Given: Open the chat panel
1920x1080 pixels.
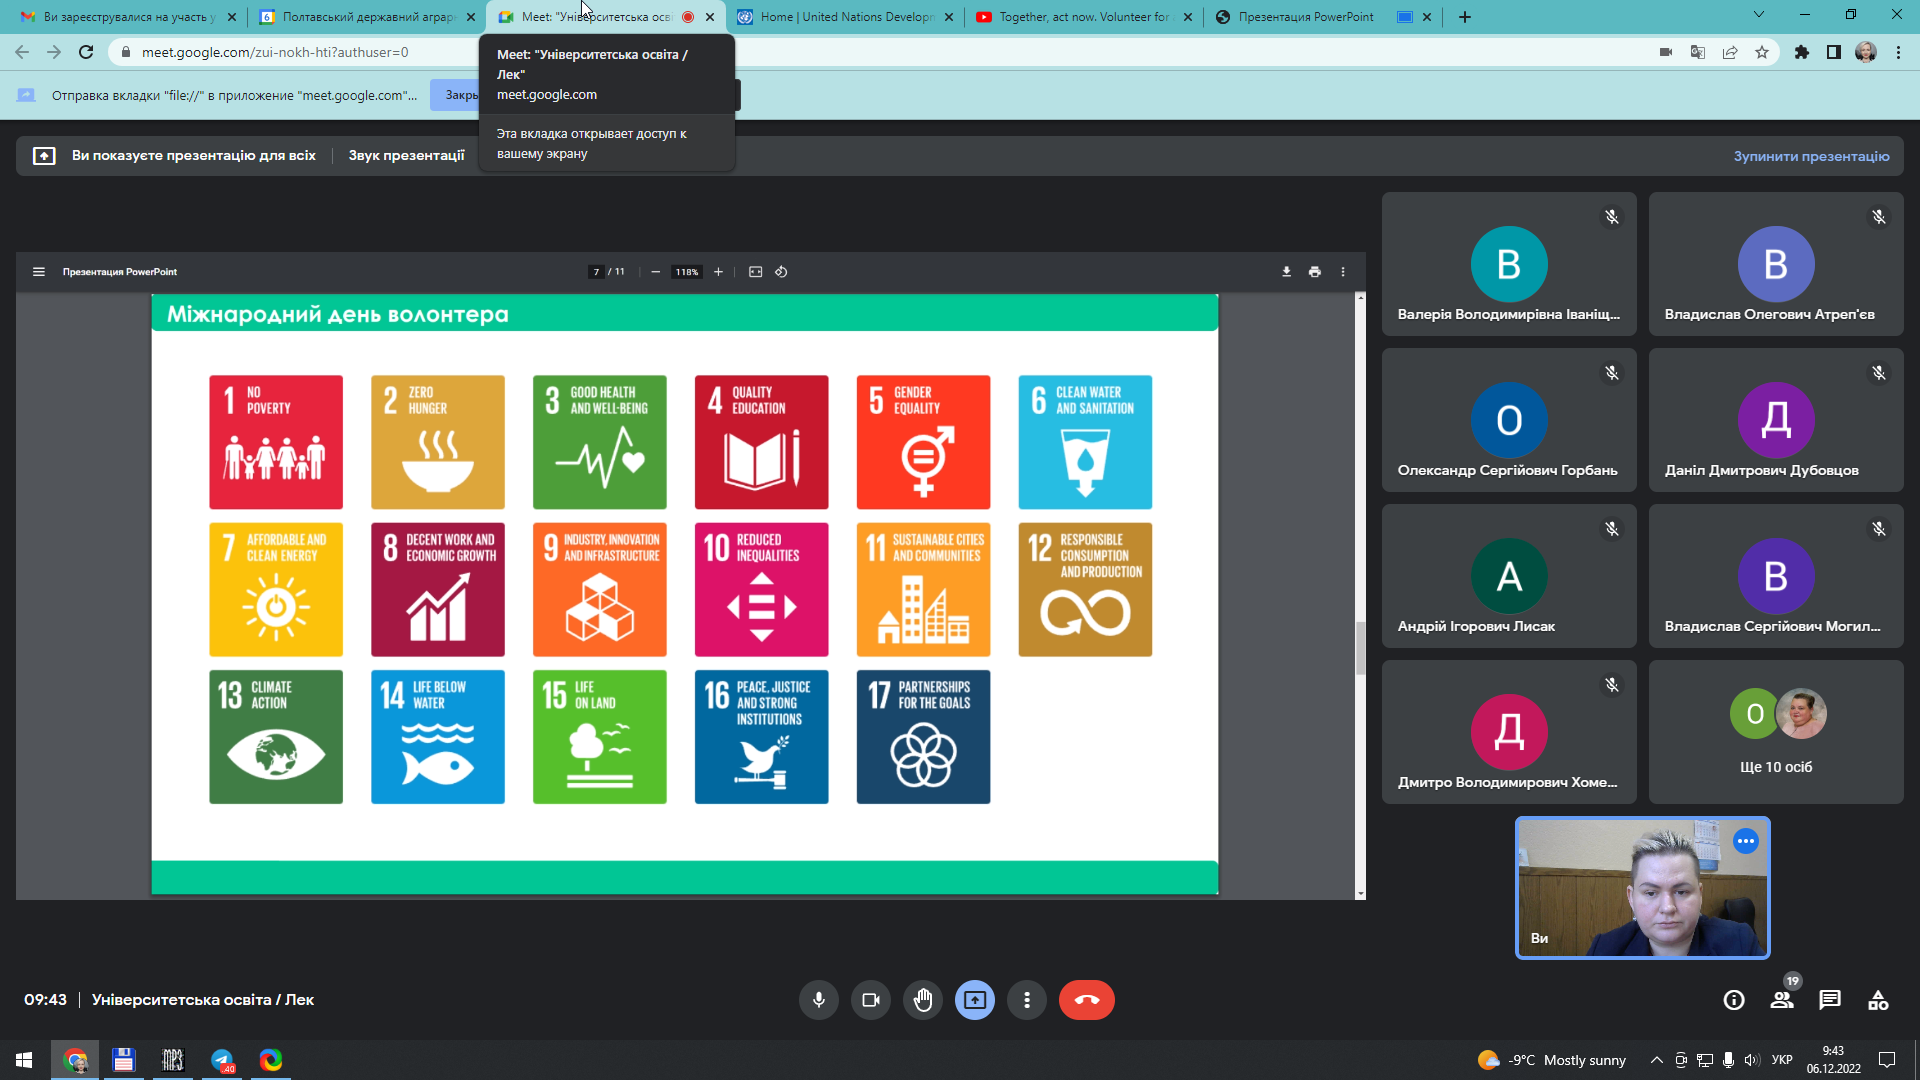Looking at the screenshot, I should tap(1830, 1000).
